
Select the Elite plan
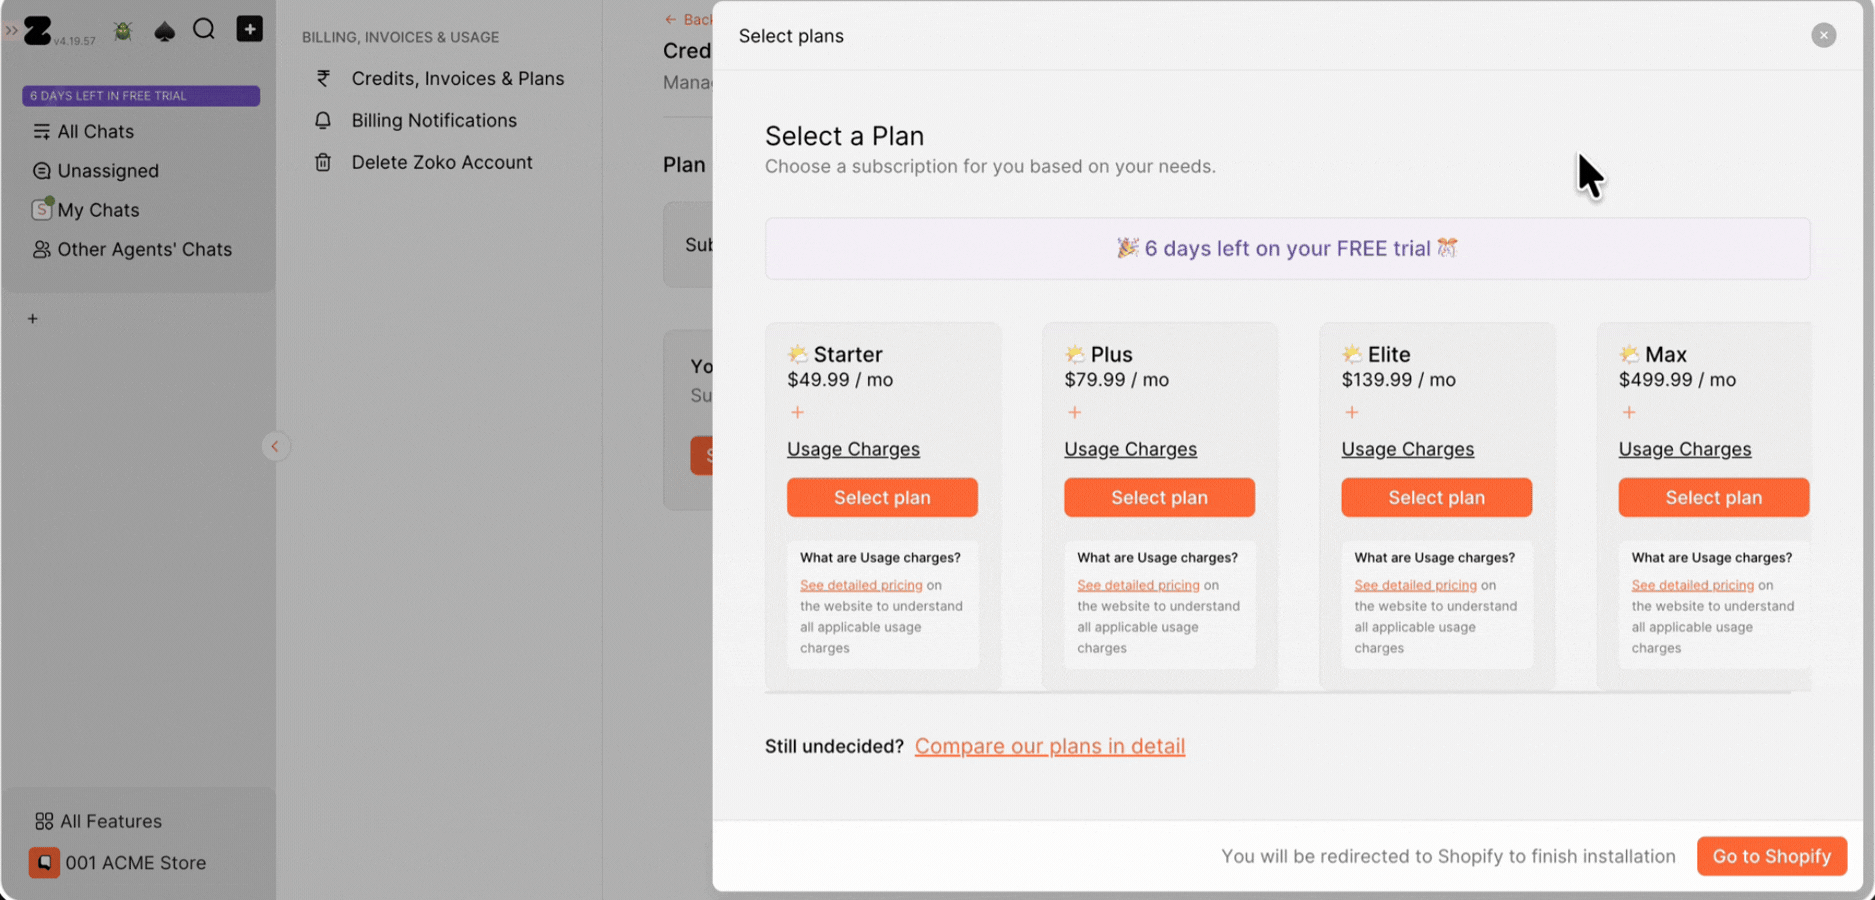coord(1436,497)
